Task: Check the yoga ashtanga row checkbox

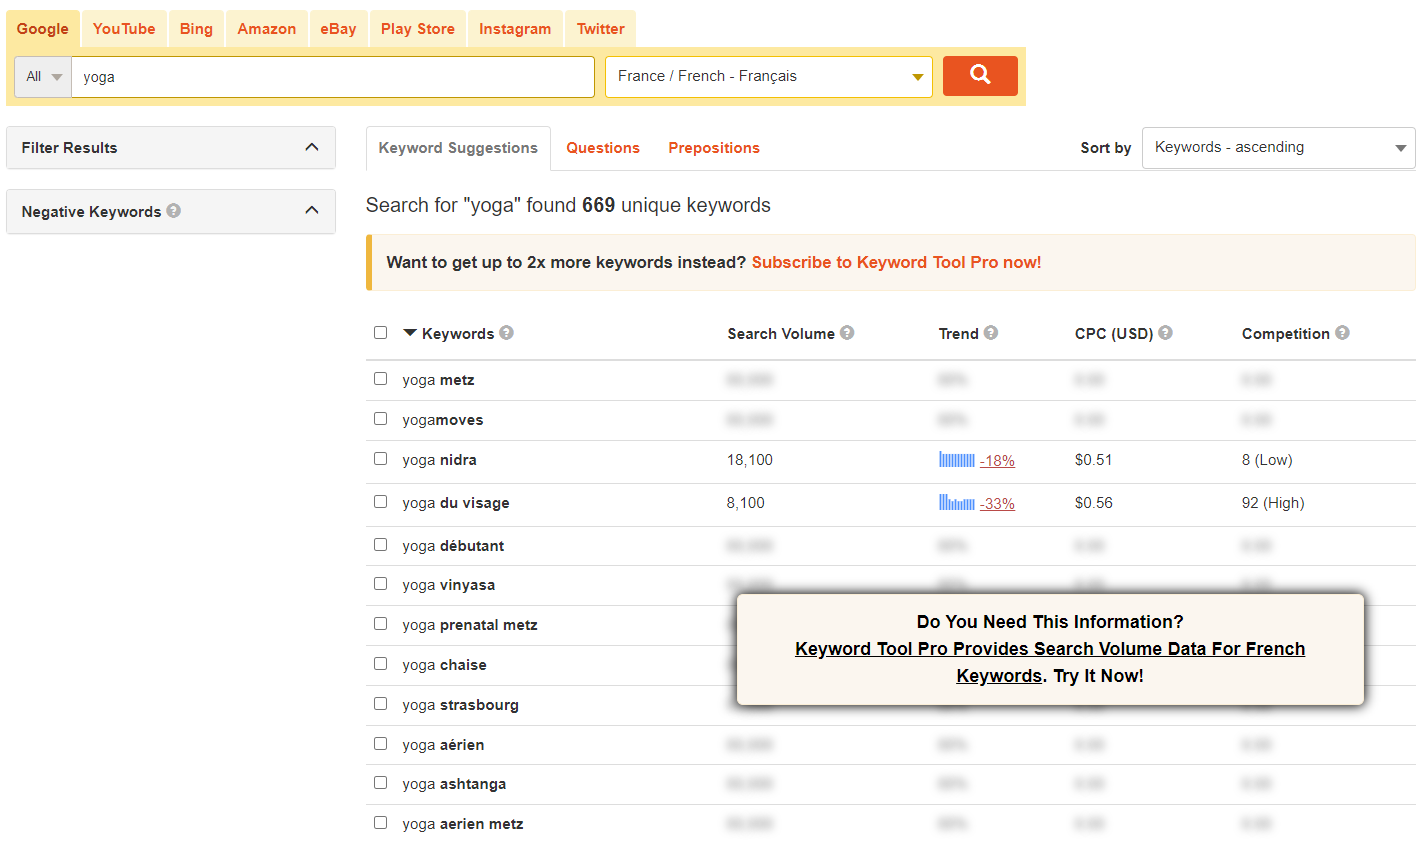Action: [380, 783]
